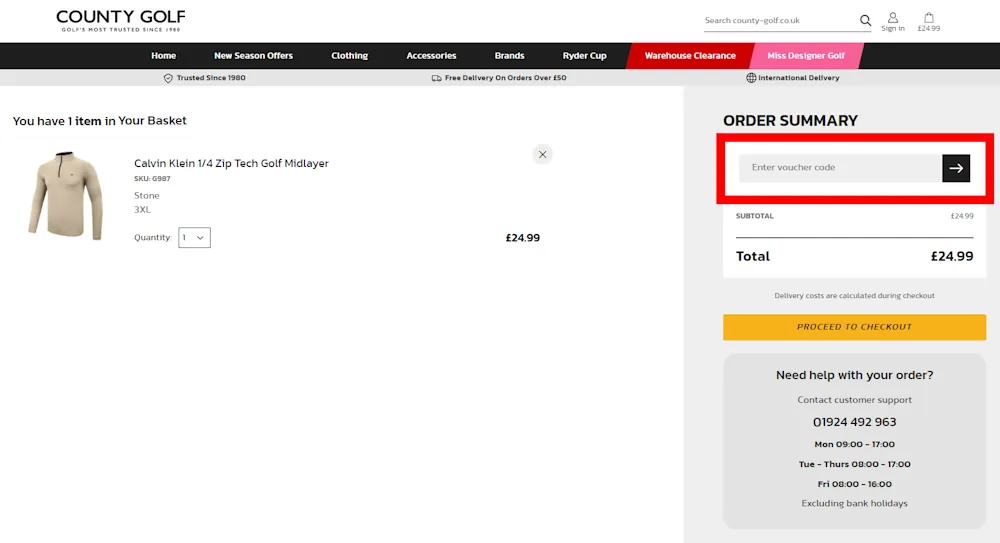1000x543 pixels.
Task: Open the Accessories menu
Action: pyautogui.click(x=431, y=56)
